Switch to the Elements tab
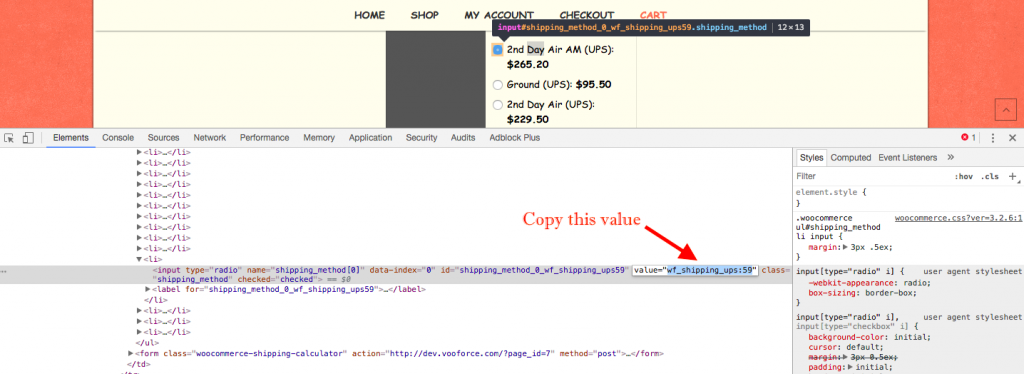The width and height of the screenshot is (1024, 374). point(71,138)
